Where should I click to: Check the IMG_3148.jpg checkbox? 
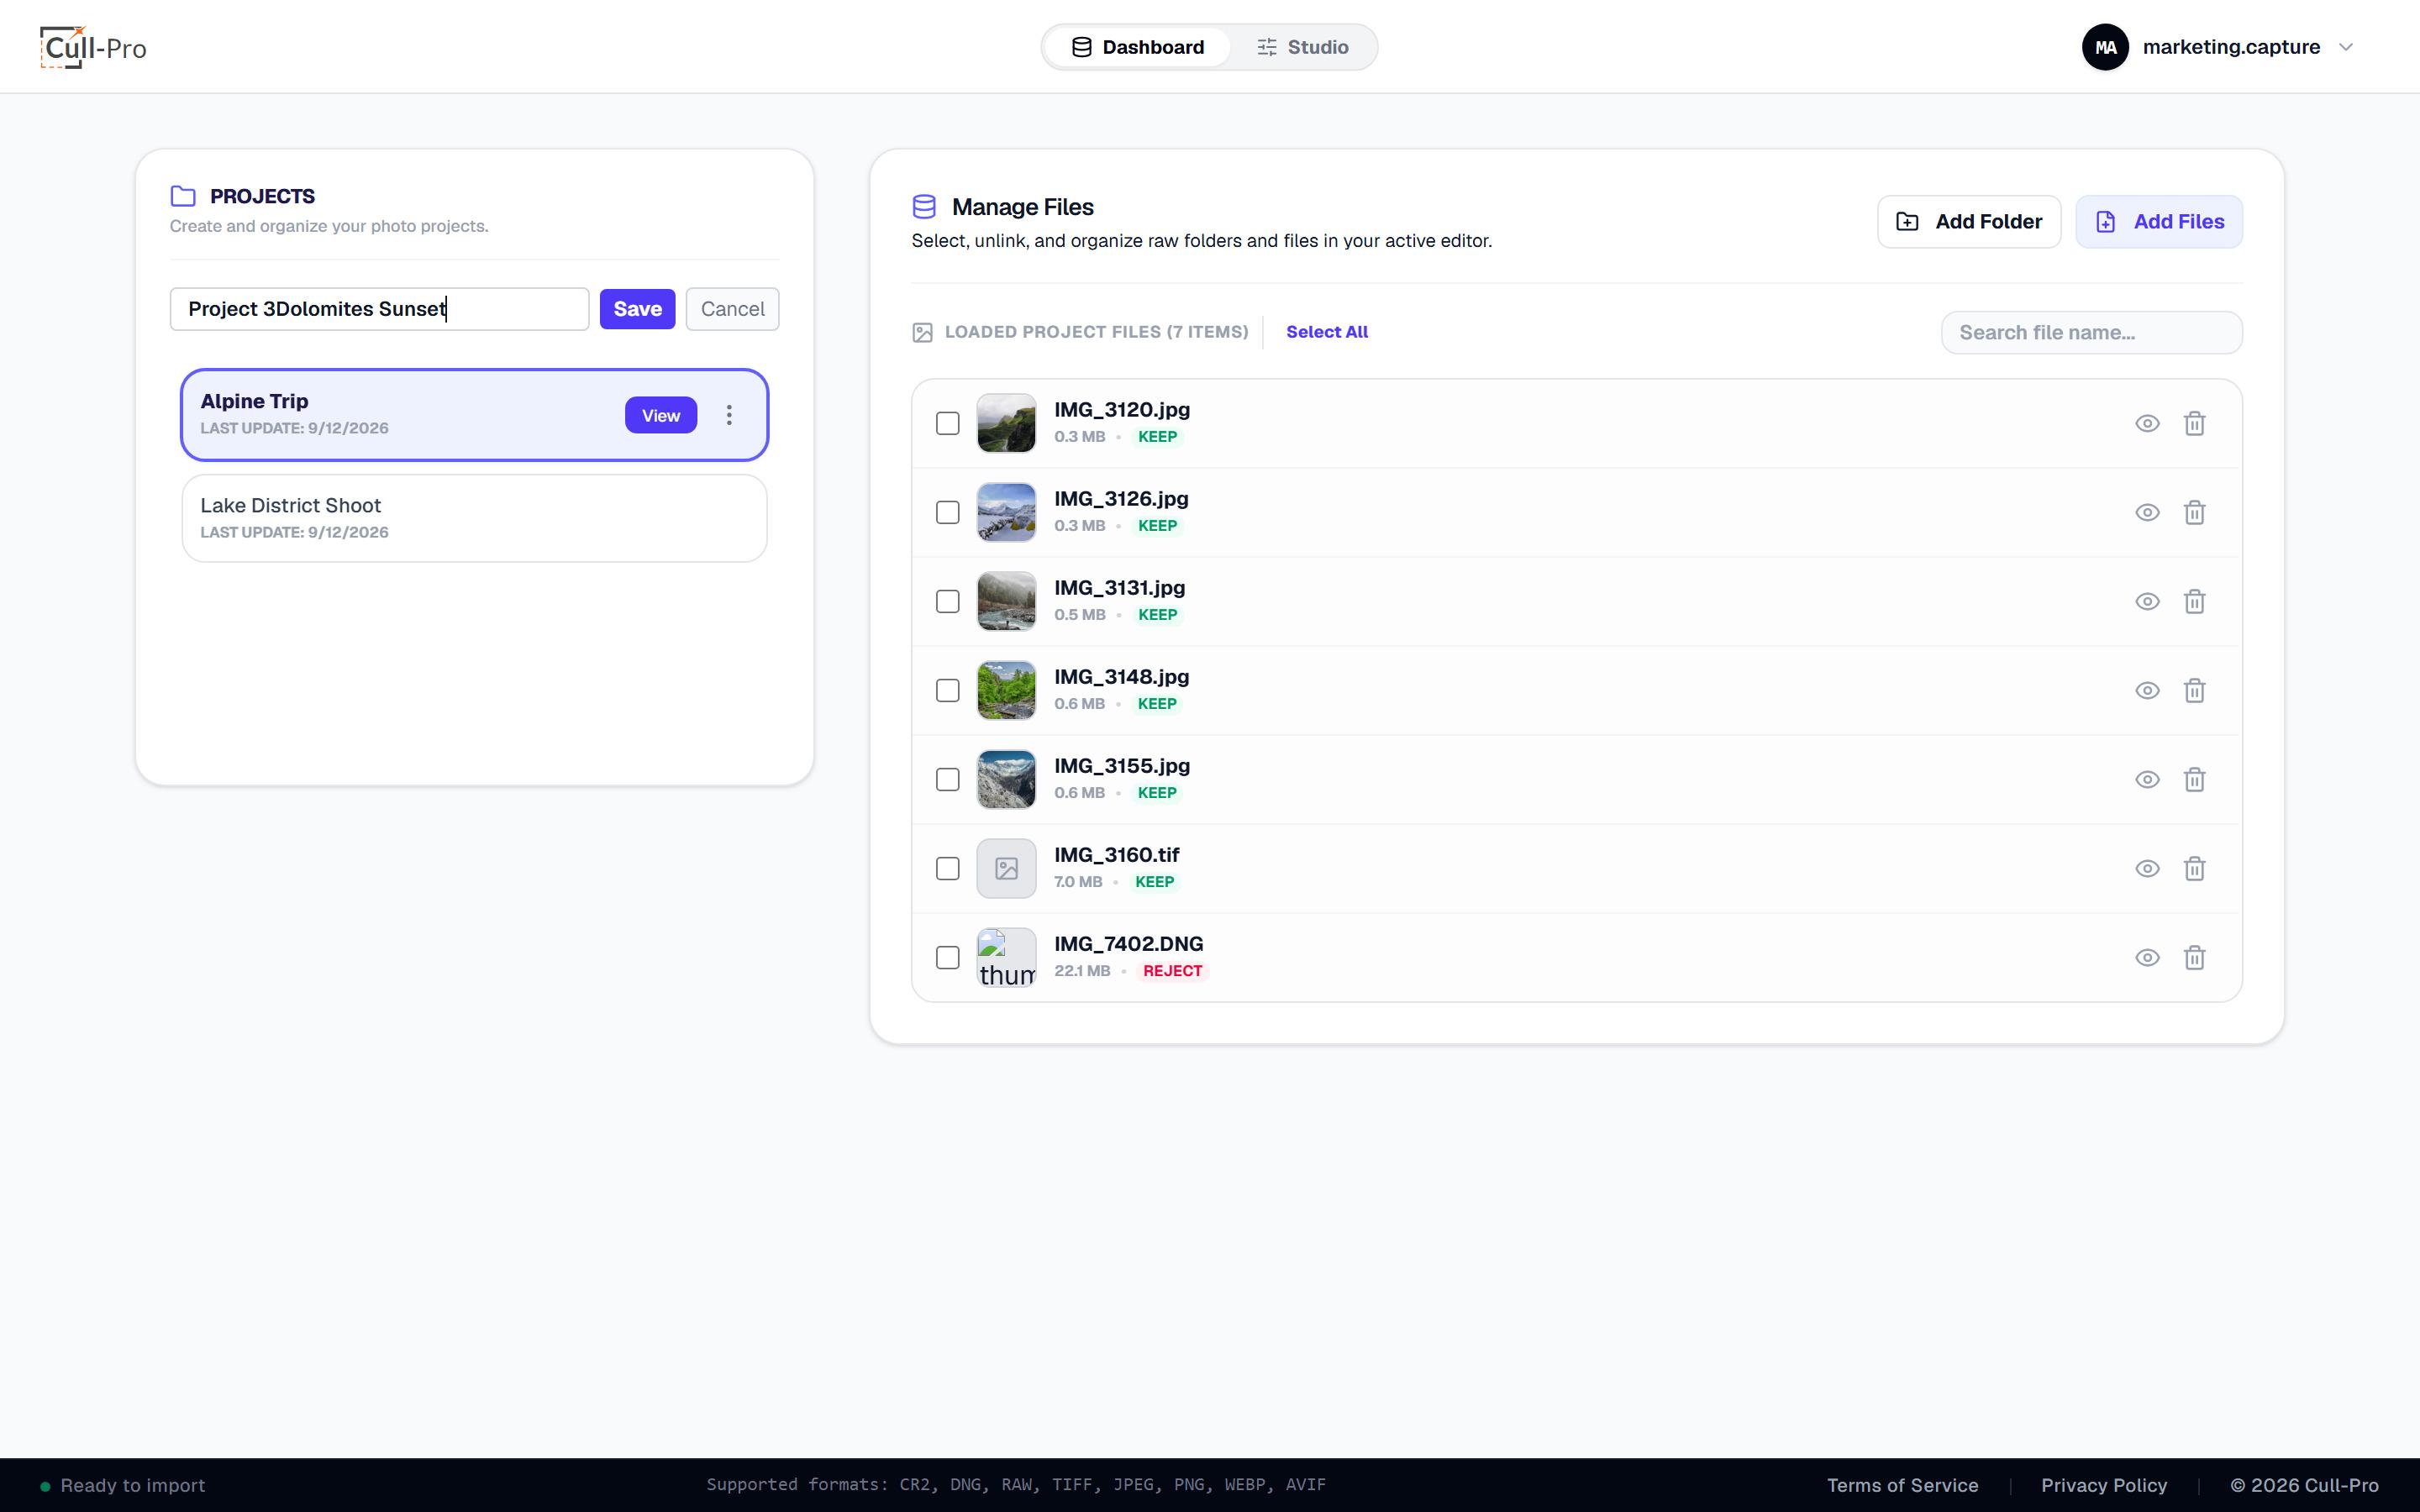(x=947, y=690)
